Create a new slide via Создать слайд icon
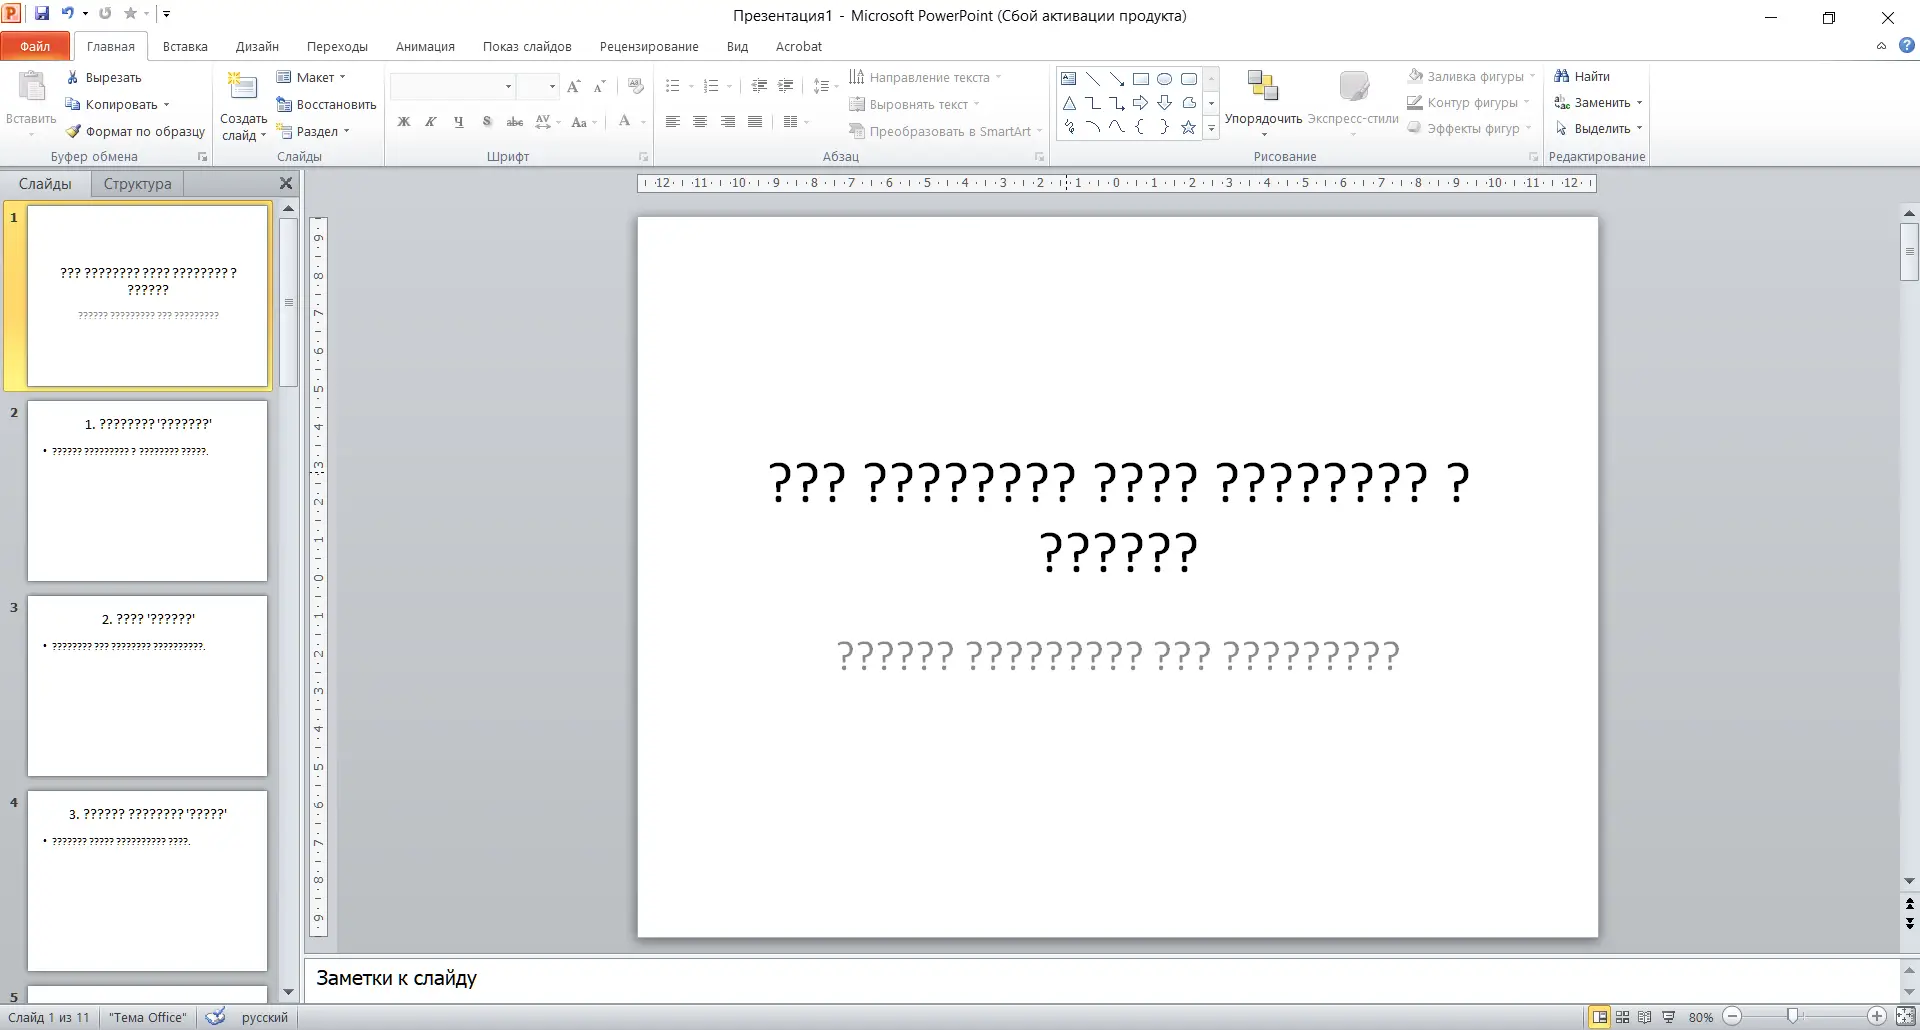1920x1030 pixels. point(243,88)
